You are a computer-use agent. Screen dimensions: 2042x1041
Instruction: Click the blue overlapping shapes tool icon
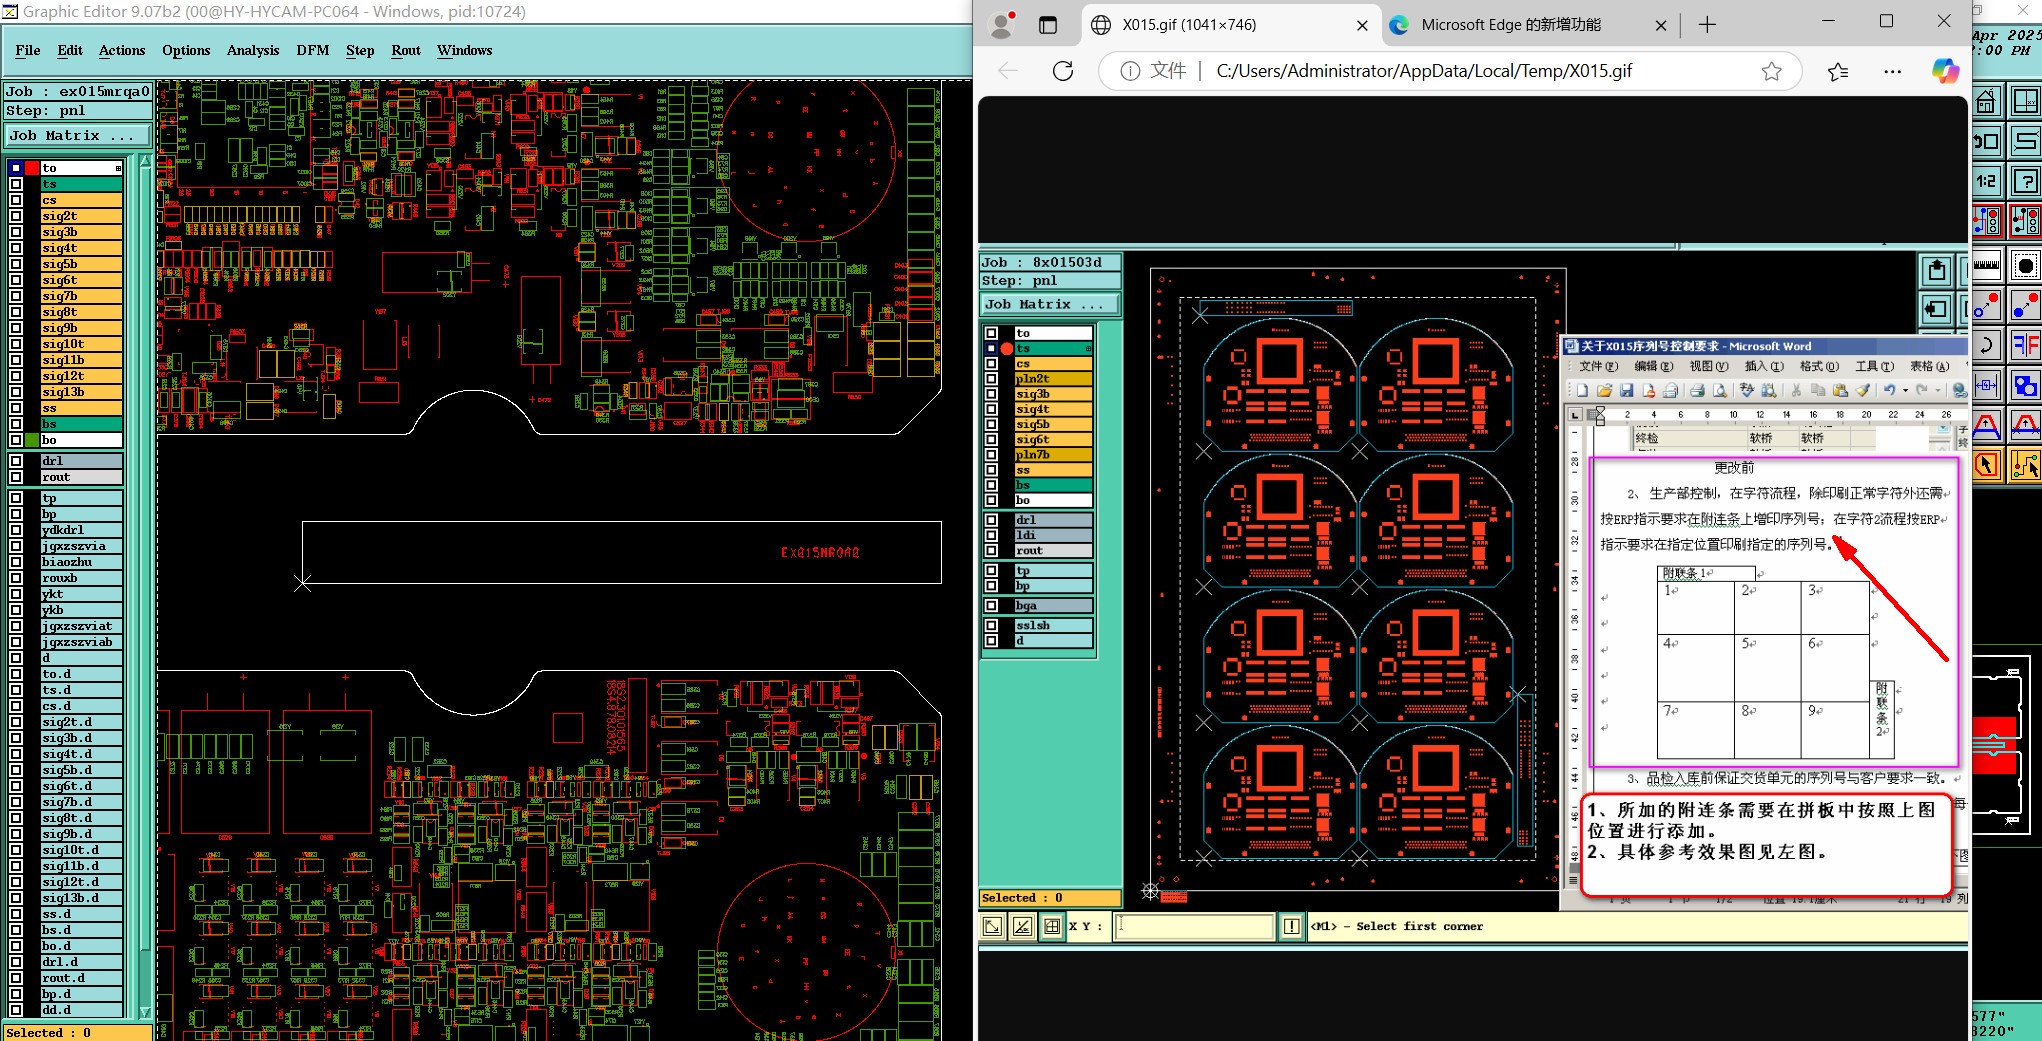[2026, 386]
